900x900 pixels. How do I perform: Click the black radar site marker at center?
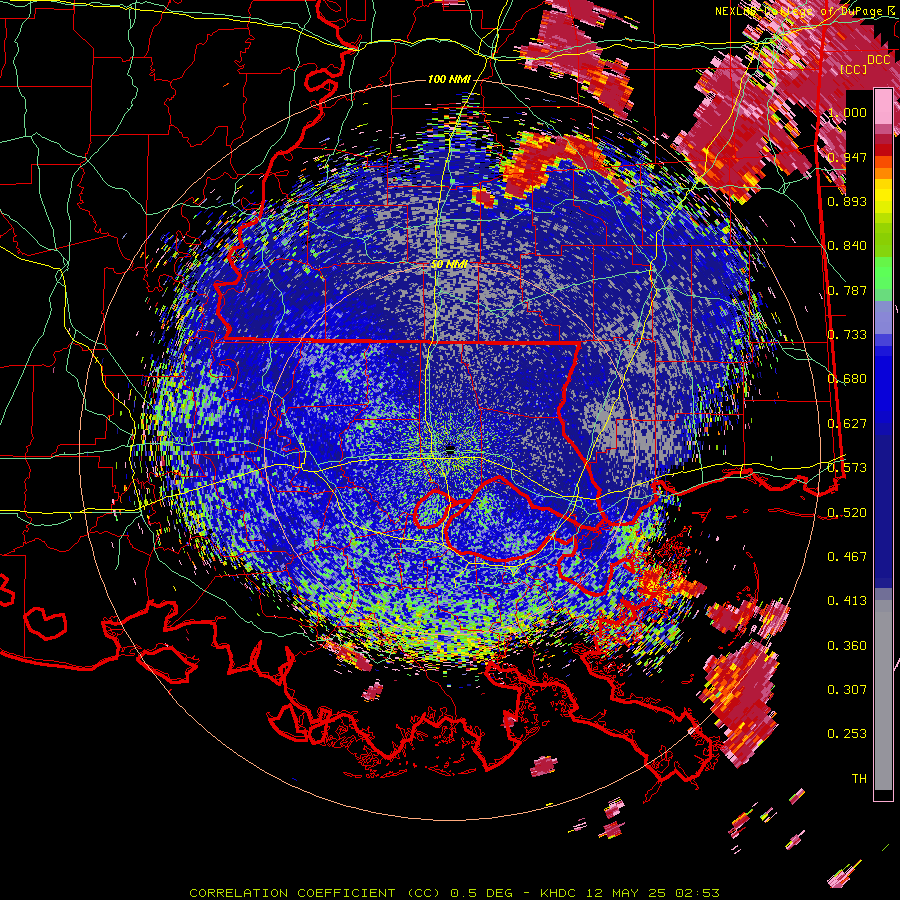click(450, 450)
